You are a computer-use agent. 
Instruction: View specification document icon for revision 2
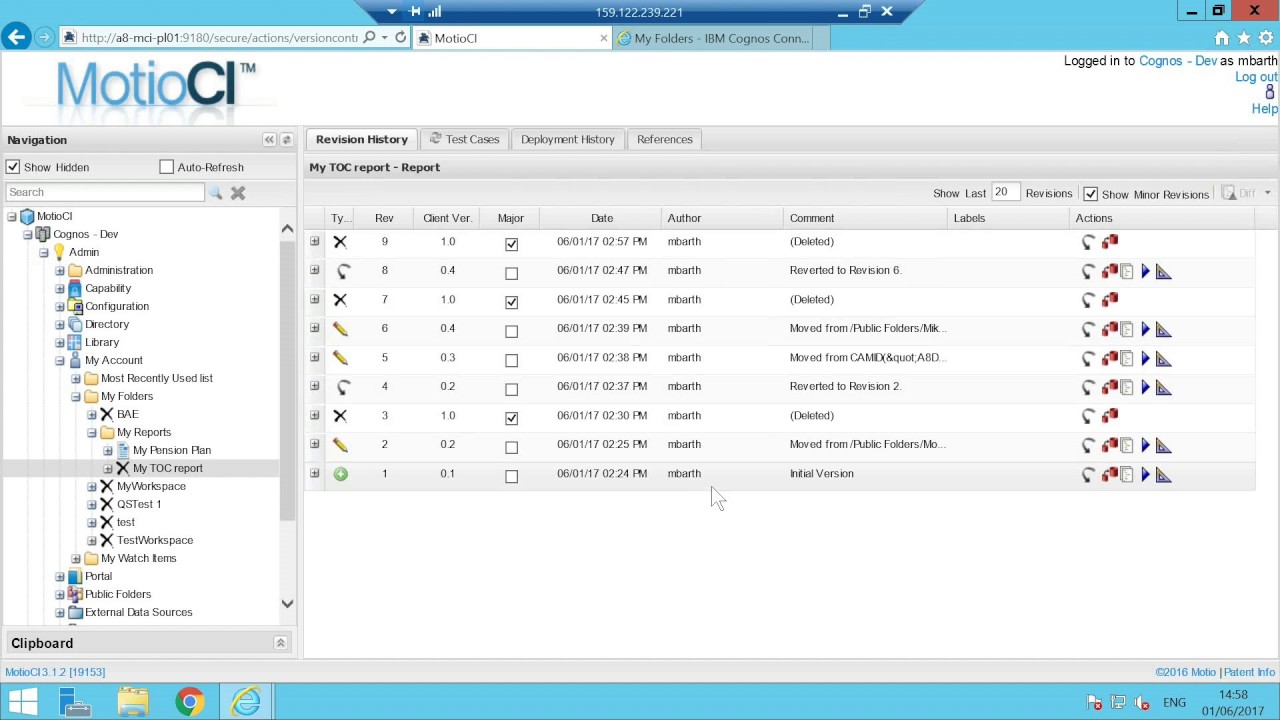[x=1127, y=445]
